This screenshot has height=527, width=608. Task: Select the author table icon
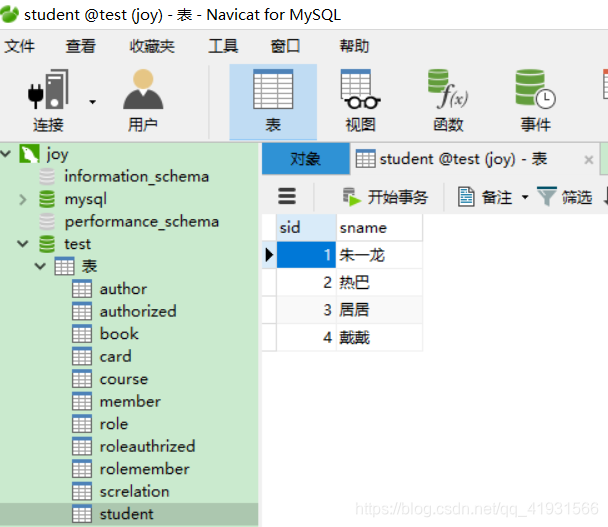[x=82, y=289]
